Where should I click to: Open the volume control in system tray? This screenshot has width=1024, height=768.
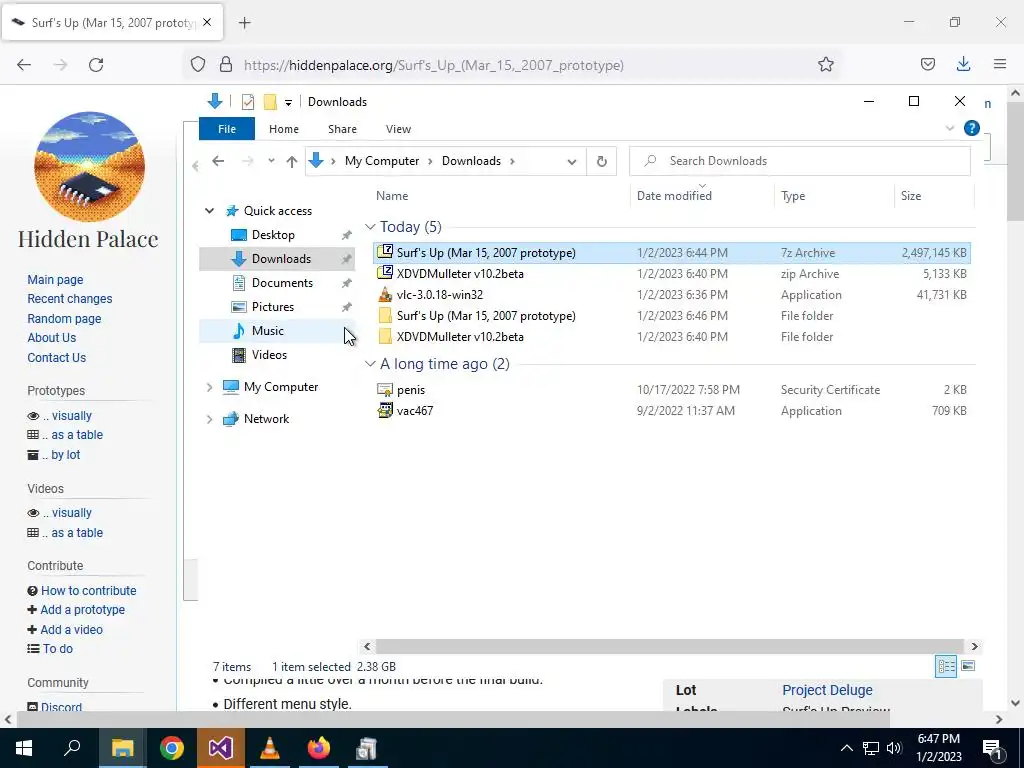[x=894, y=748]
